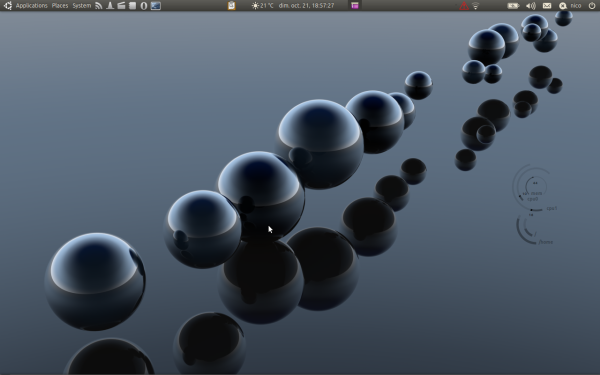Open the notebook launcher icon

(132, 6)
